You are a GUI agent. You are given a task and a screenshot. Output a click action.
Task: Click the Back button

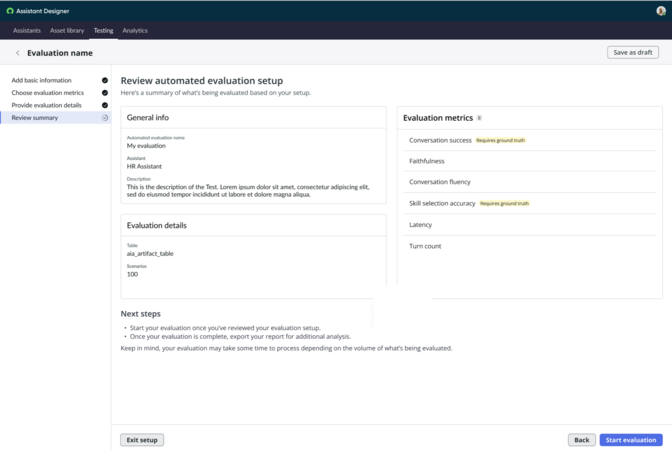(582, 440)
